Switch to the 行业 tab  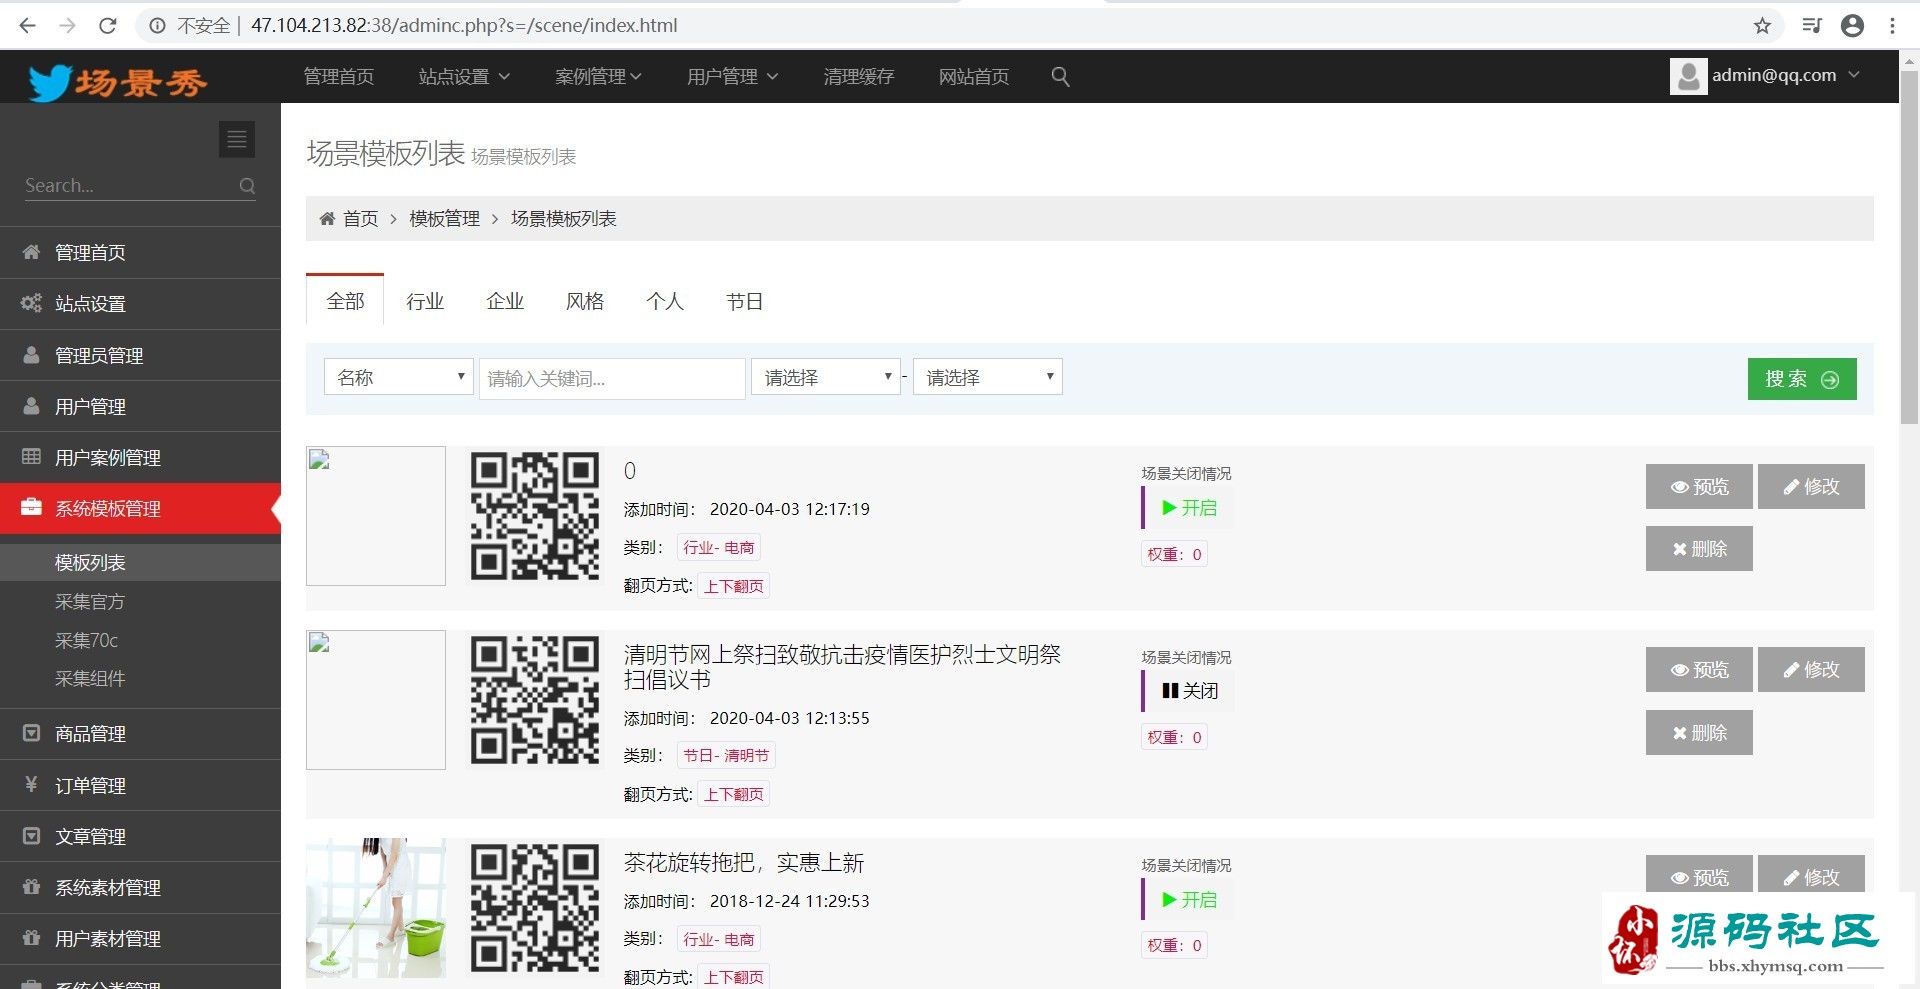425,301
